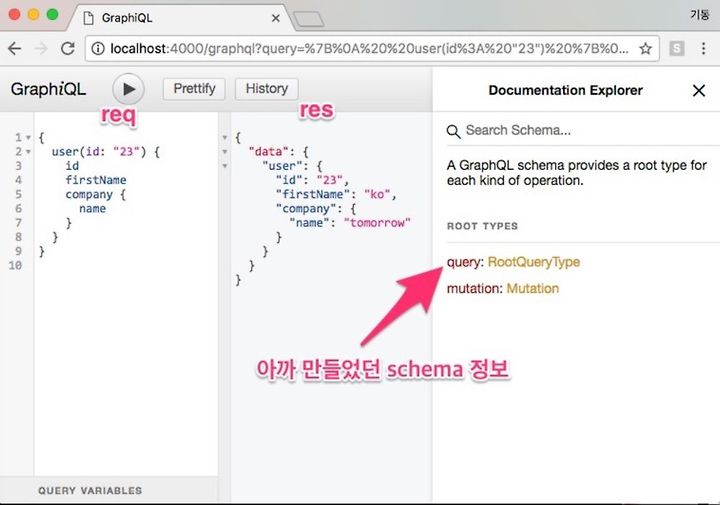Bookmark the page with the star icon
Screen dimensions: 720x505
click(645, 48)
